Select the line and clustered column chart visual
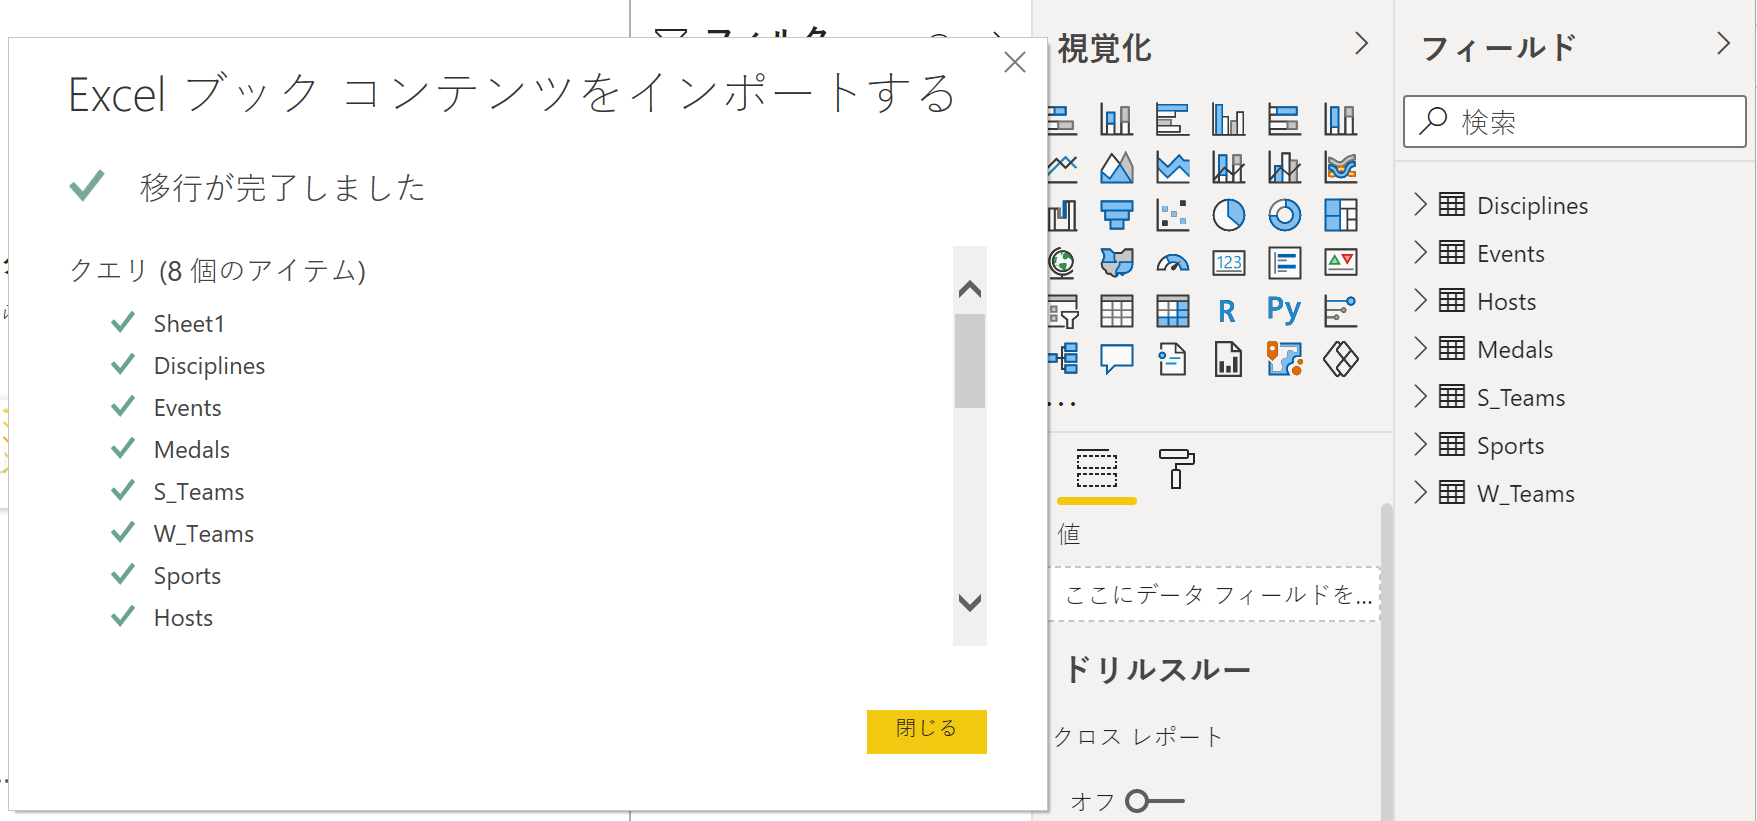Screen dimensions: 1757x821 coord(1285,167)
